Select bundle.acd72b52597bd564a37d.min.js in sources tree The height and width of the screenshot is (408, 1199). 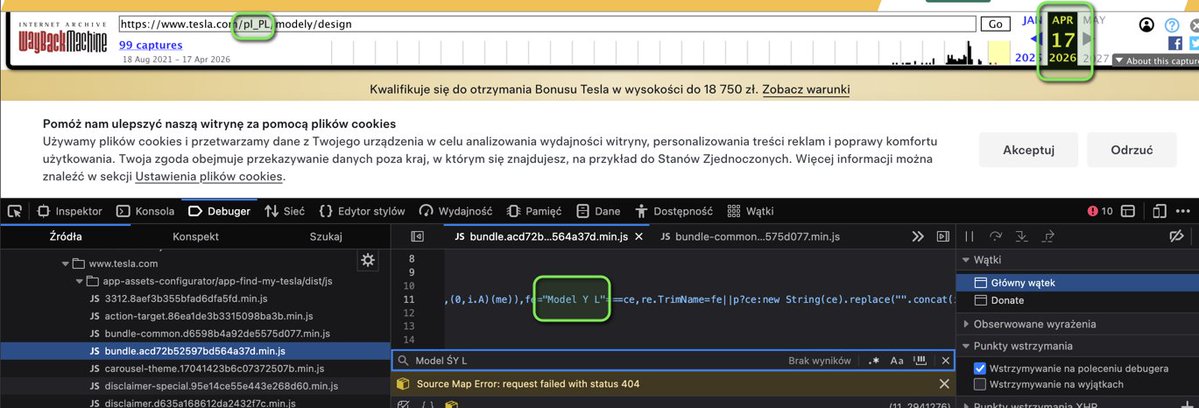(195, 351)
